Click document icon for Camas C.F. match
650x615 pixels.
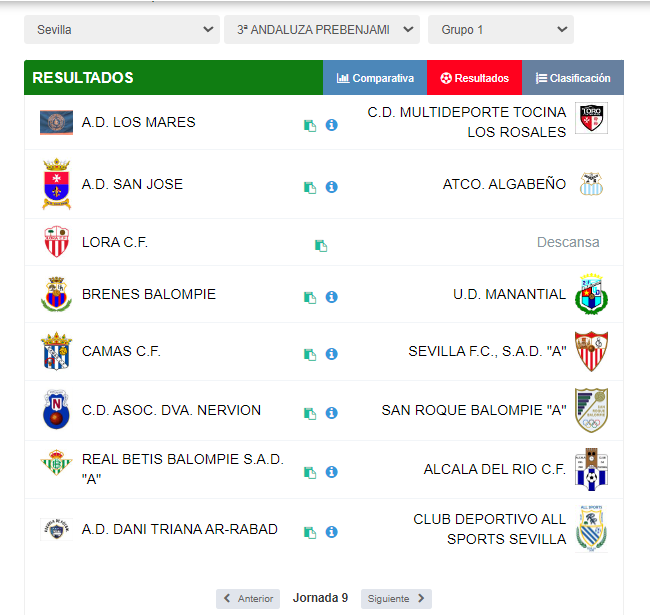click(310, 355)
